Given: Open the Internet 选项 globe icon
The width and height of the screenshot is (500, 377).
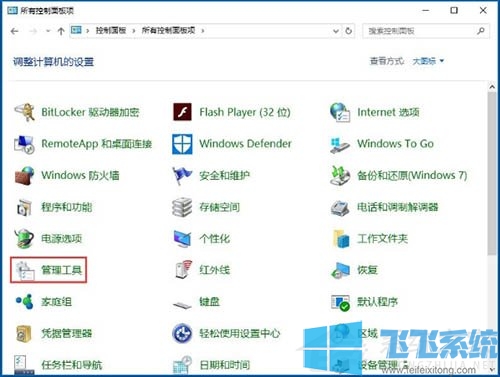Looking at the screenshot, I should coord(340,112).
